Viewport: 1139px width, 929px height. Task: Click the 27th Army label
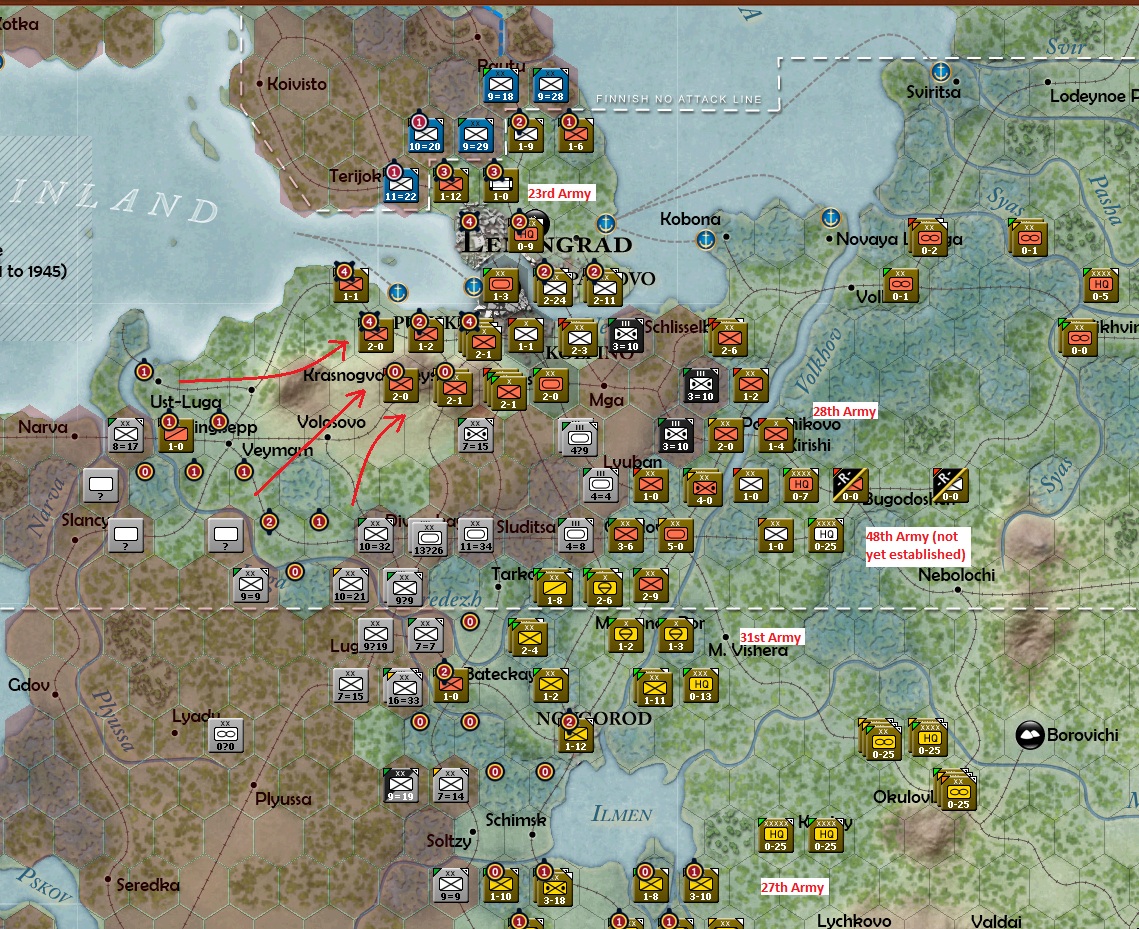(792, 887)
